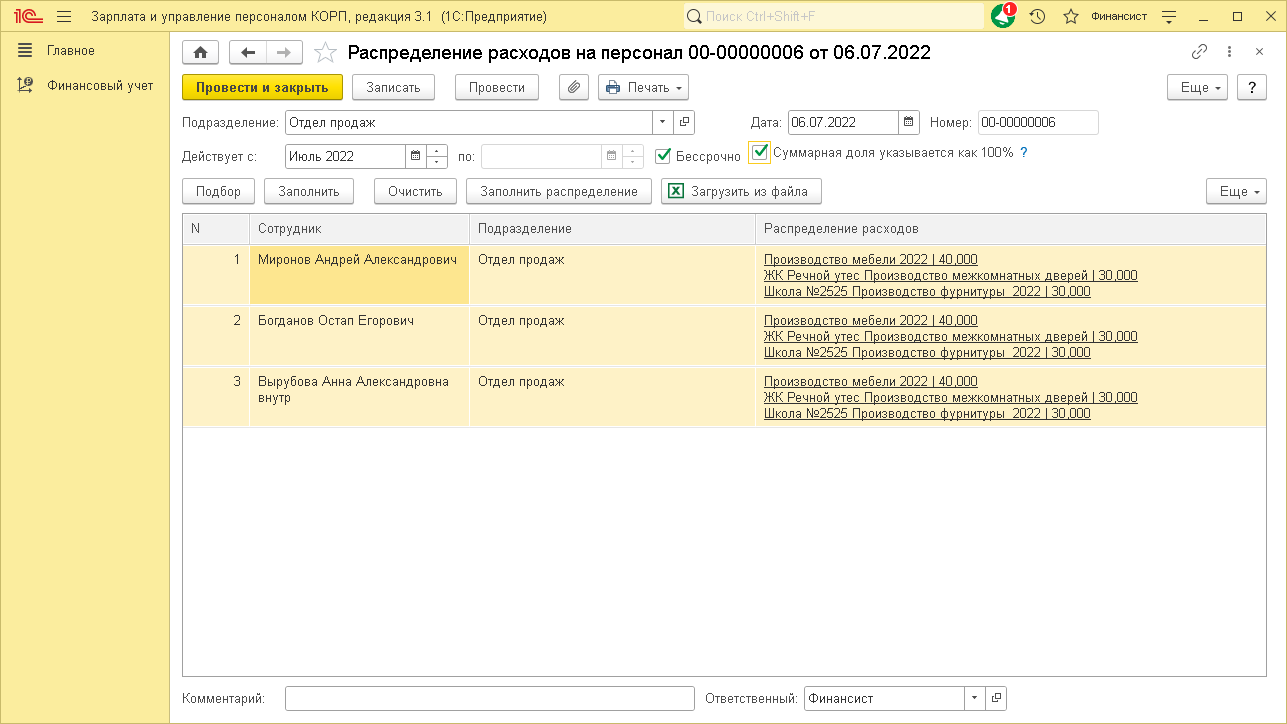Screen dimensions: 1287x724
Task: Open Финансовый учет section in sidebar
Action: [x=100, y=86]
